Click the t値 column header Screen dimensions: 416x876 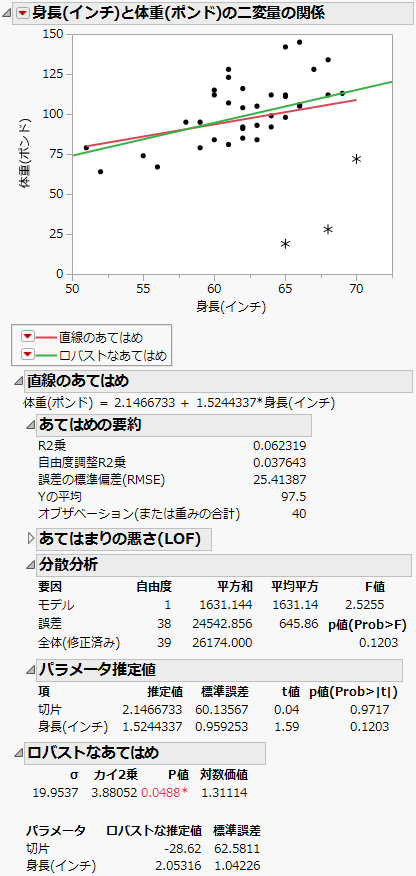(290, 692)
